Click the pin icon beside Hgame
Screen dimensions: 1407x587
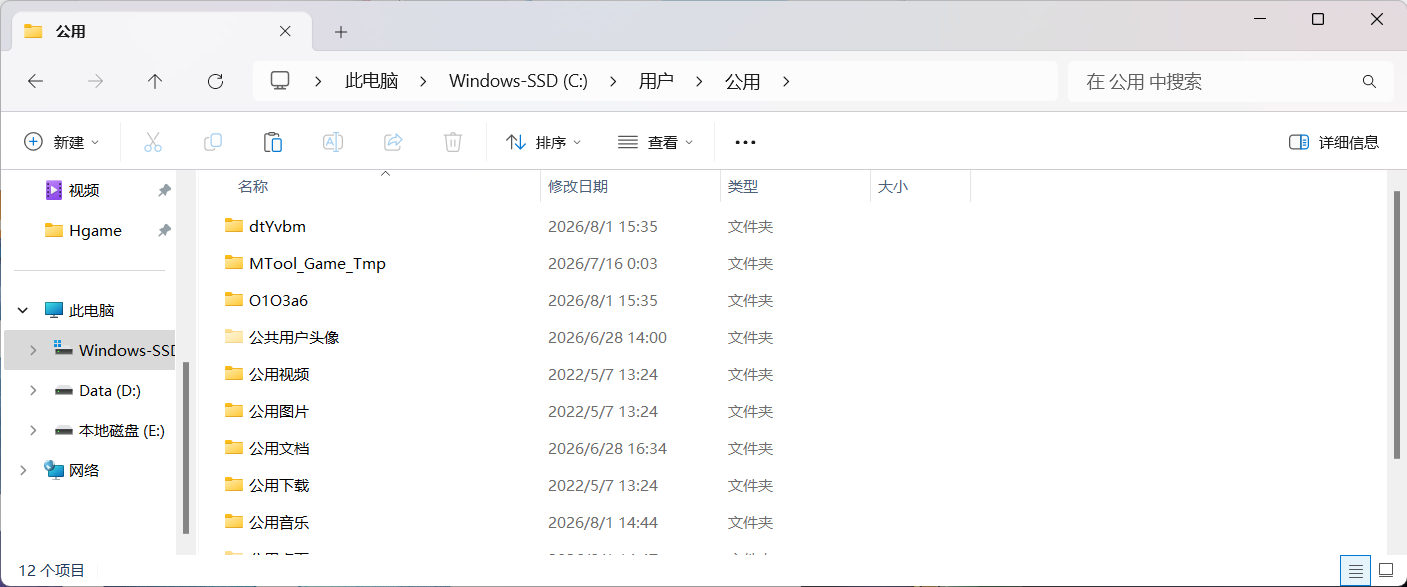coord(164,230)
